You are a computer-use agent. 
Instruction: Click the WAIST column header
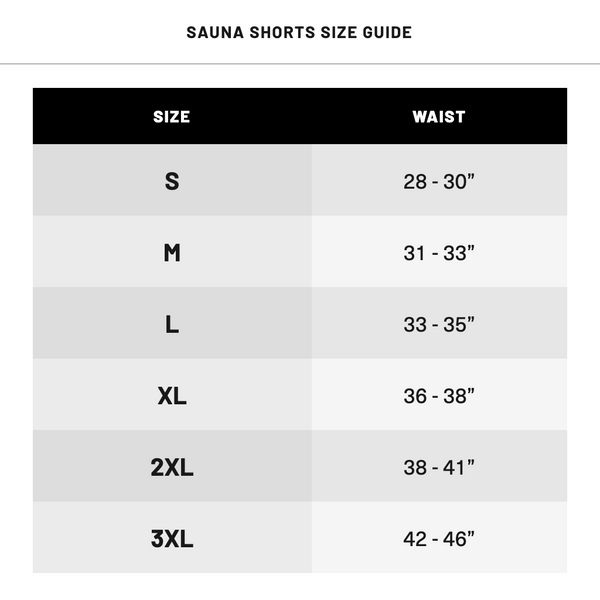point(439,116)
